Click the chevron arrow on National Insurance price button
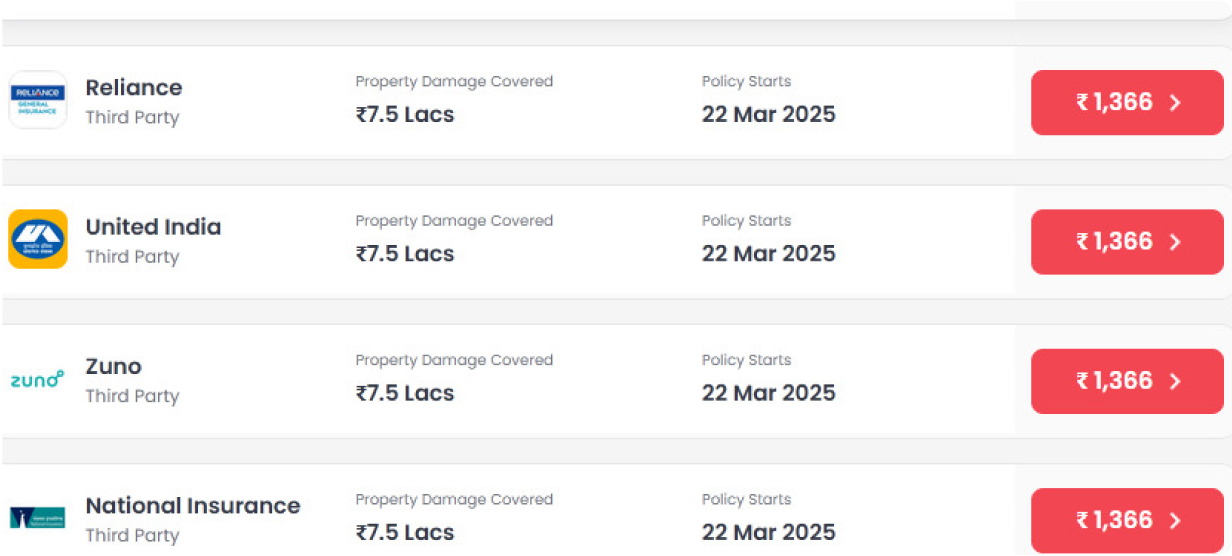This screenshot has width=1232, height=556. point(1175,520)
